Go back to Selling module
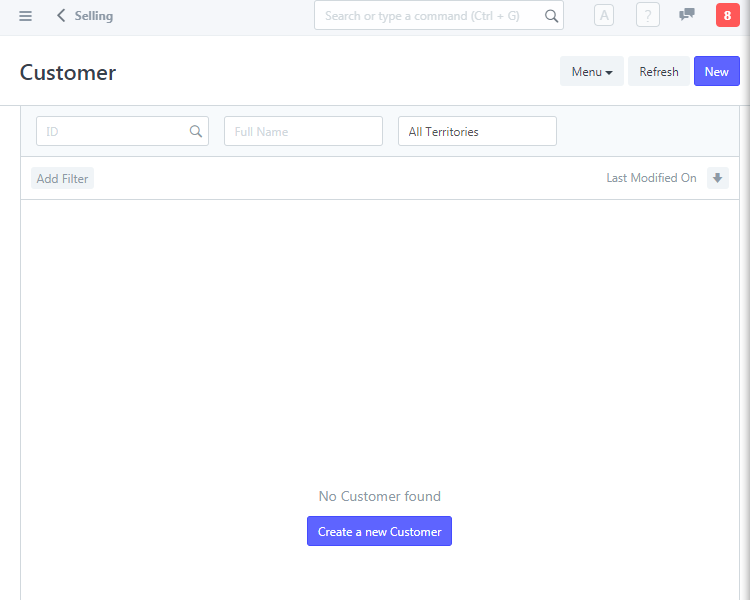Image resolution: width=750 pixels, height=600 pixels. click(x=85, y=16)
